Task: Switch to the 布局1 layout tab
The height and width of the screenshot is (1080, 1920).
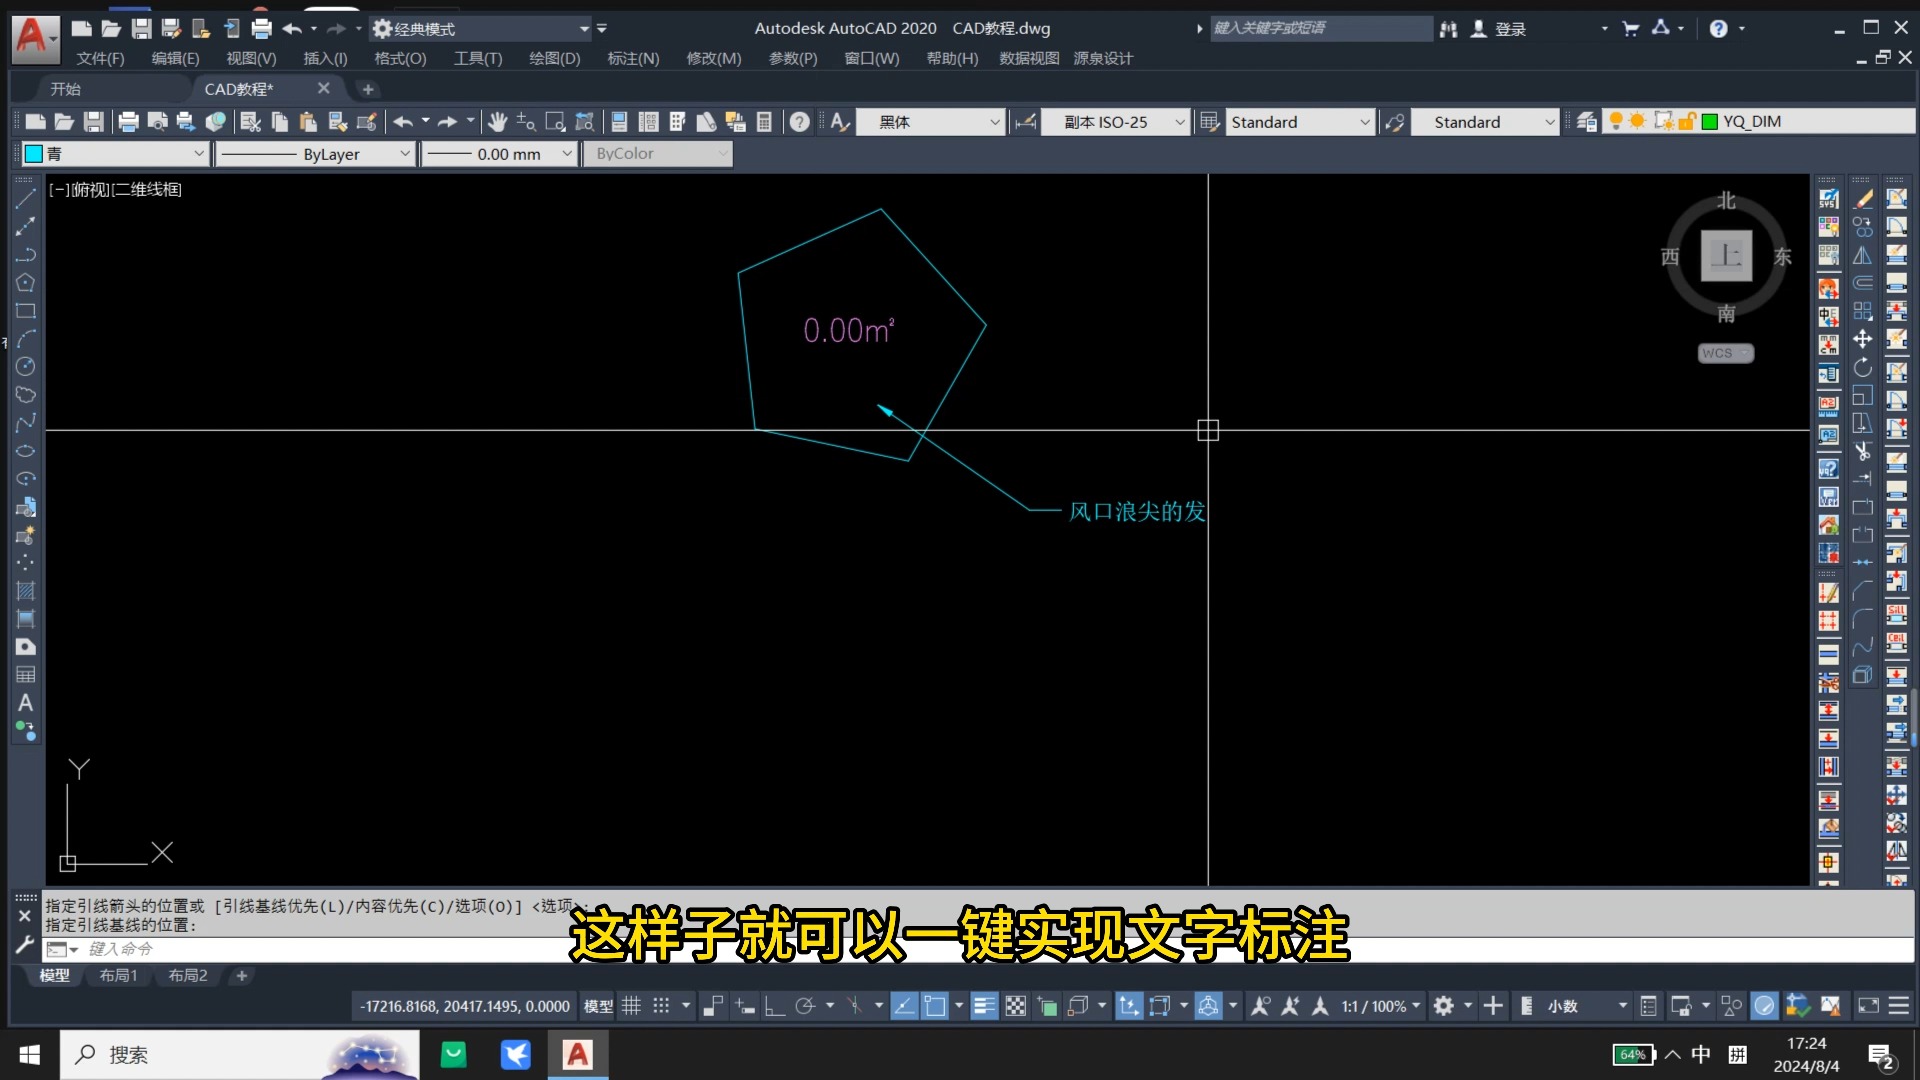Action: point(118,975)
